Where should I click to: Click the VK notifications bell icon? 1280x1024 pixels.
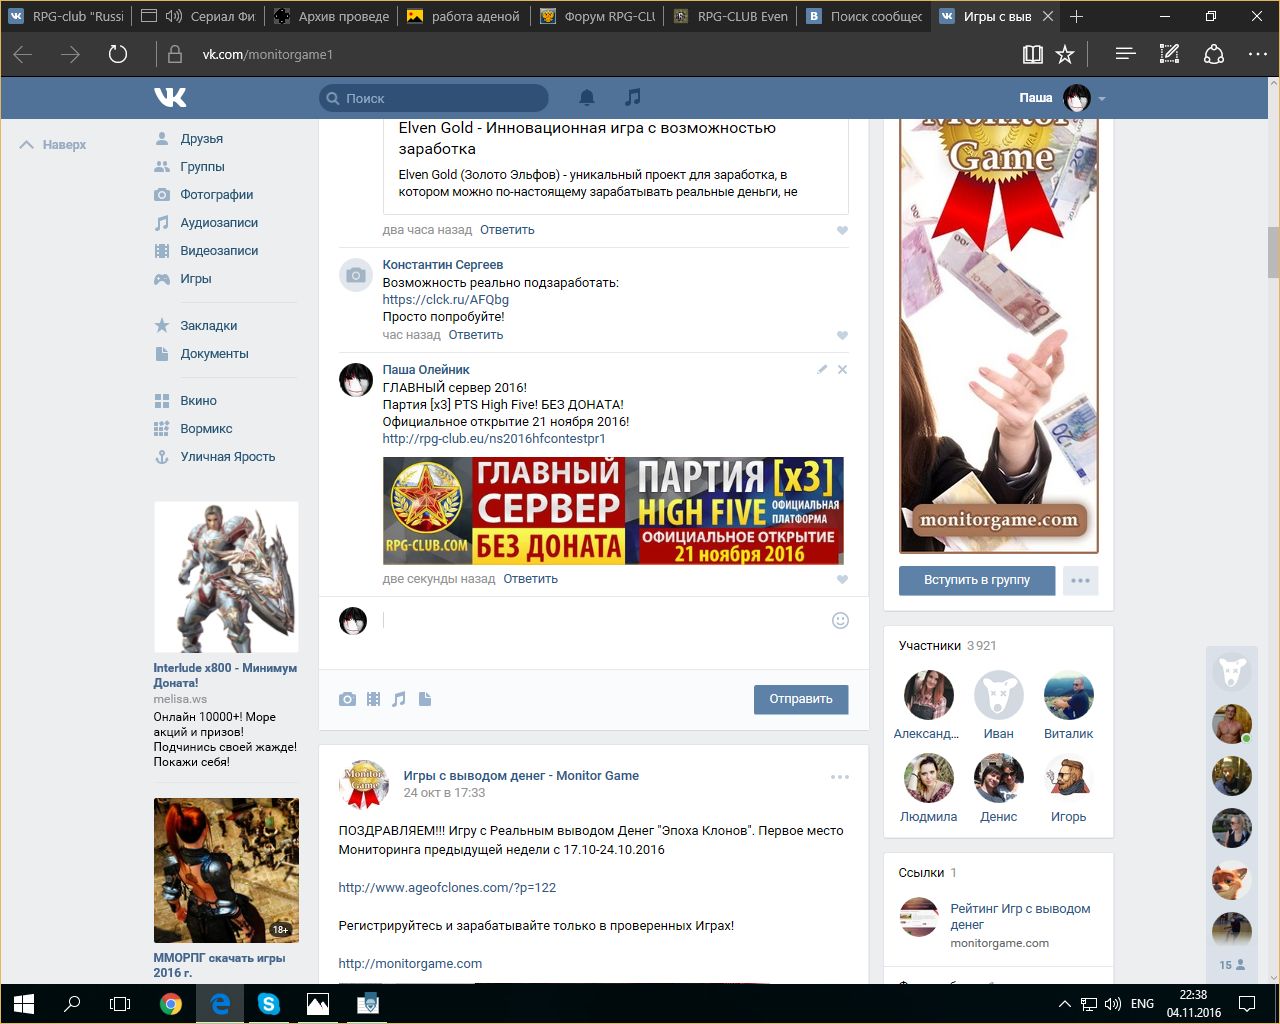click(587, 97)
